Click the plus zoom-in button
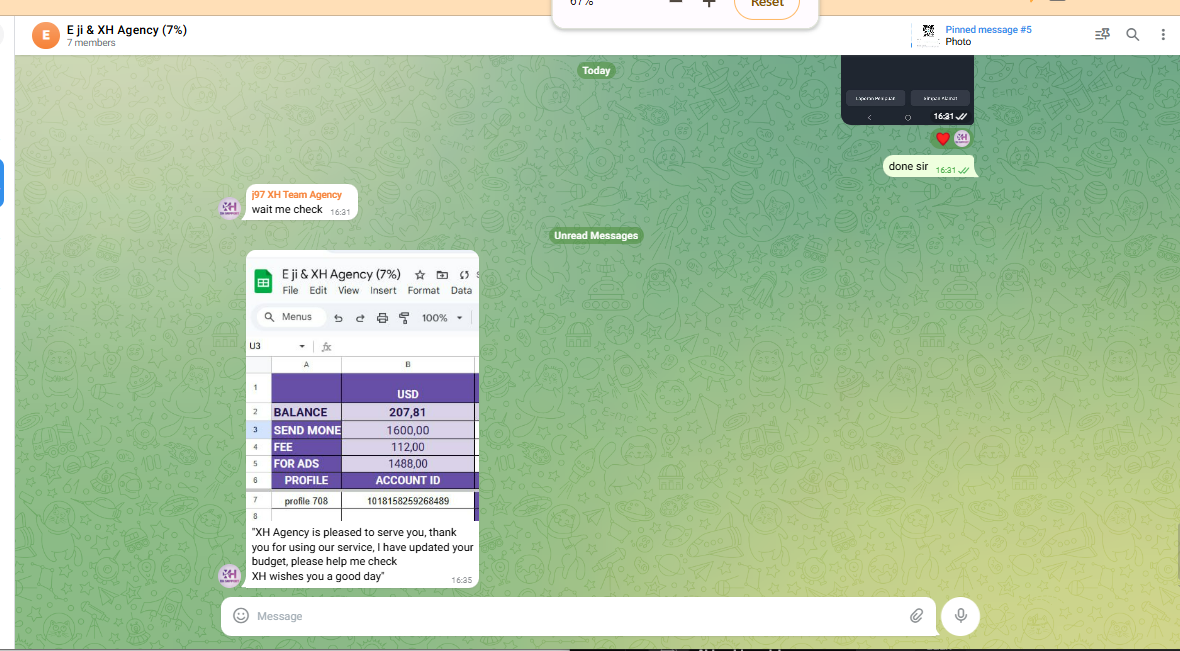Image resolution: width=1180 pixels, height=651 pixels. tap(709, 4)
